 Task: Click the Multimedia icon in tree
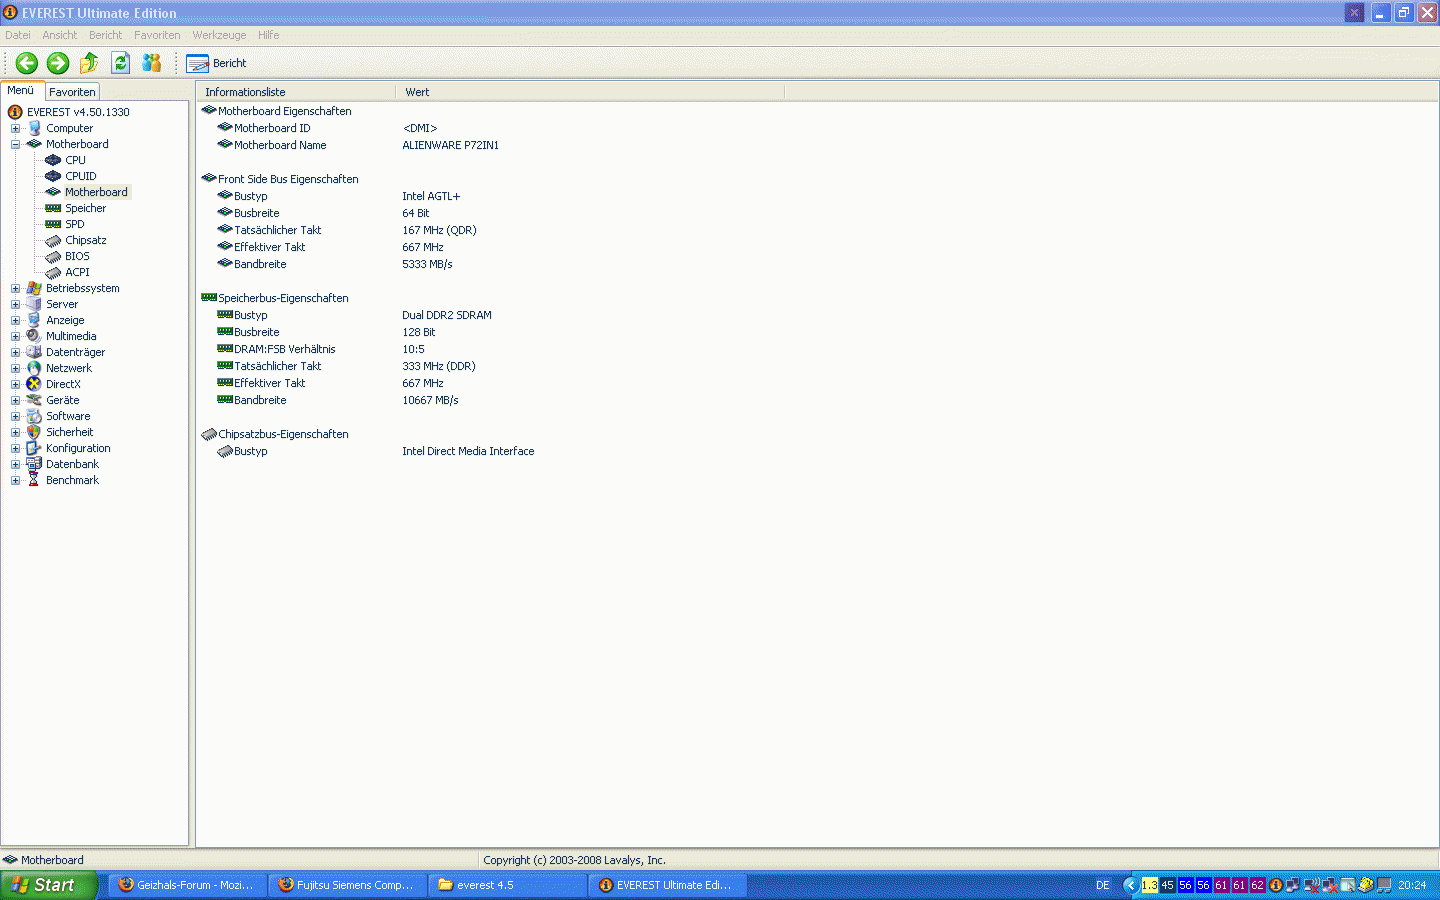[x=34, y=336]
